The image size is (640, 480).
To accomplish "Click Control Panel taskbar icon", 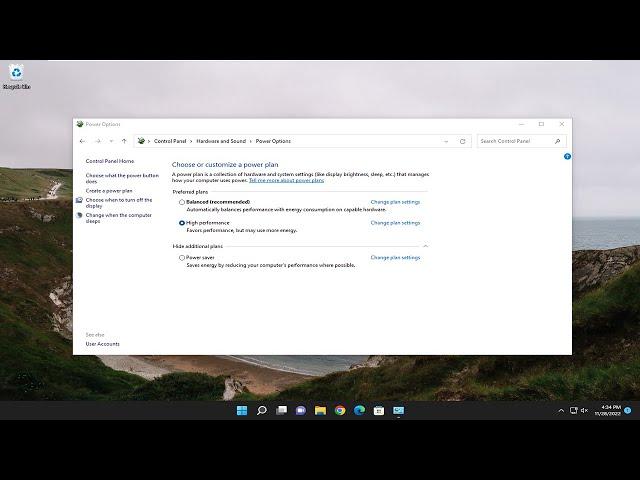I will (x=398, y=410).
